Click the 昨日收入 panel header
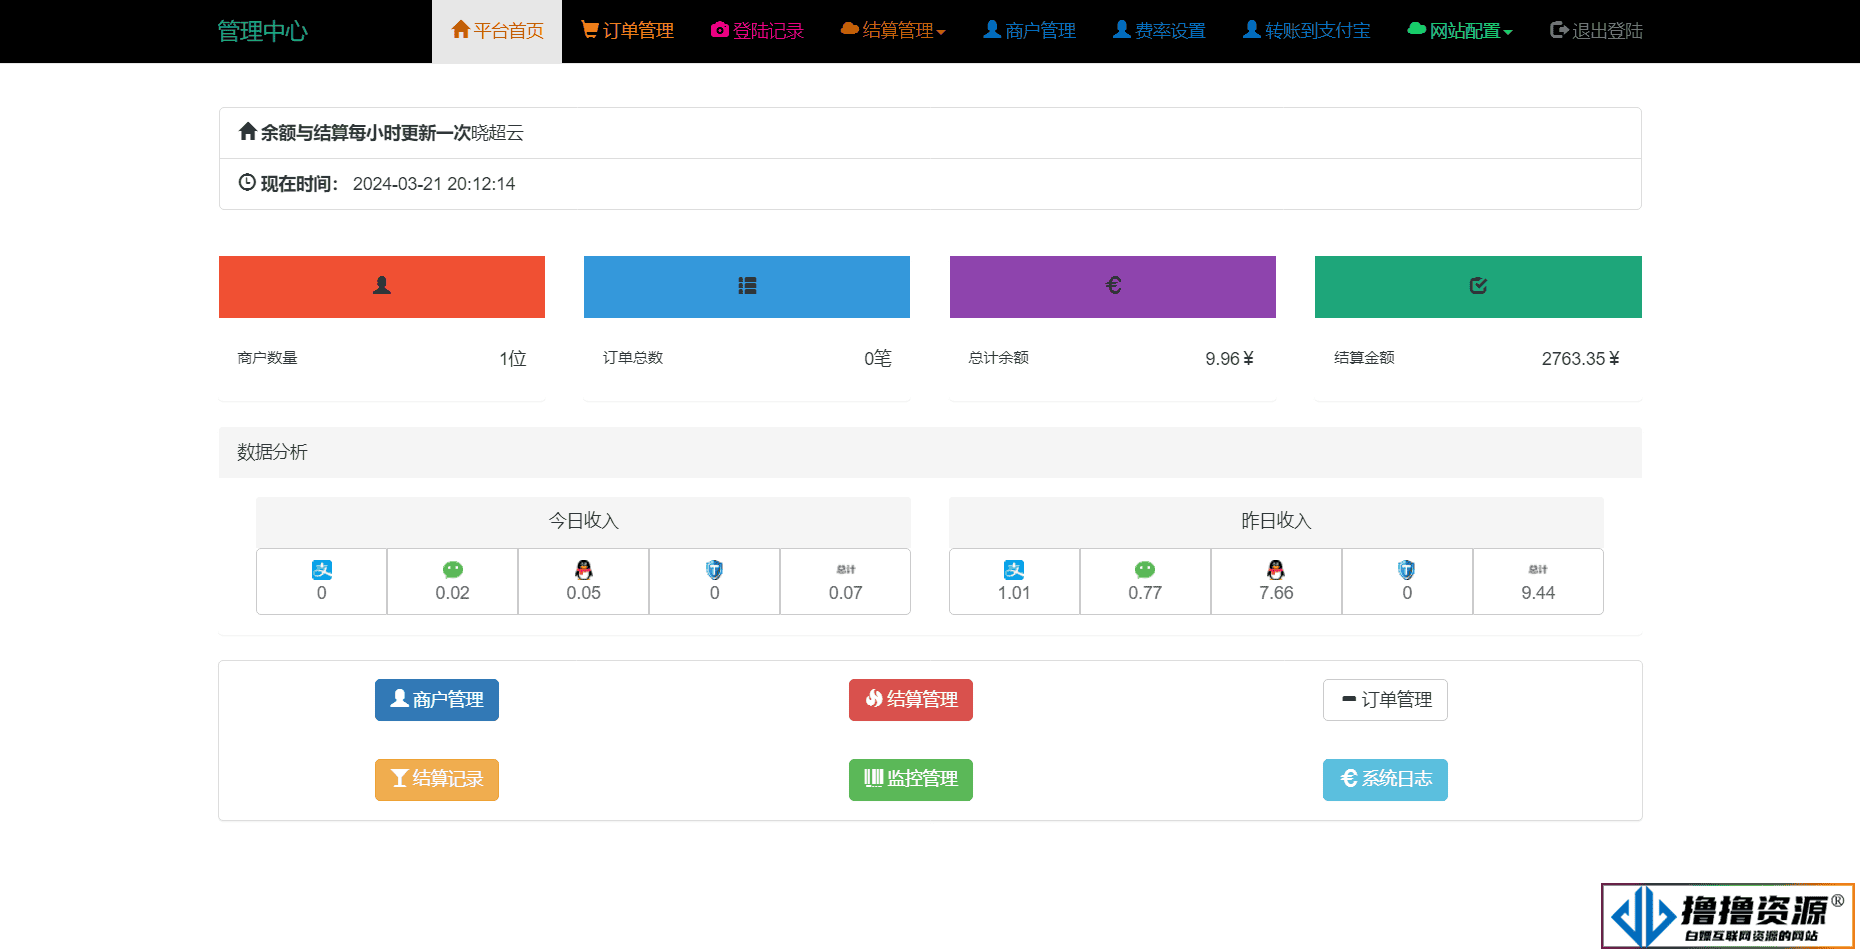 click(x=1276, y=522)
